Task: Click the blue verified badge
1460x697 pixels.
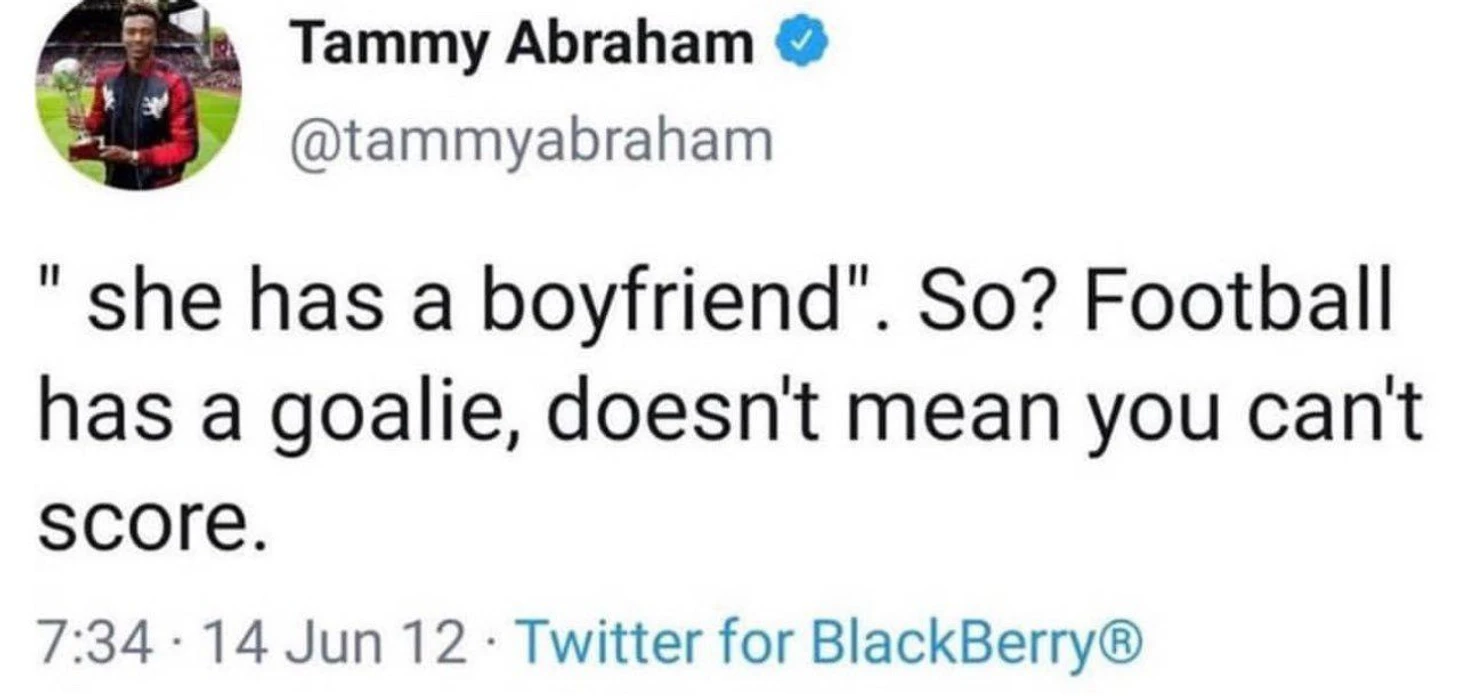Action: (x=805, y=44)
